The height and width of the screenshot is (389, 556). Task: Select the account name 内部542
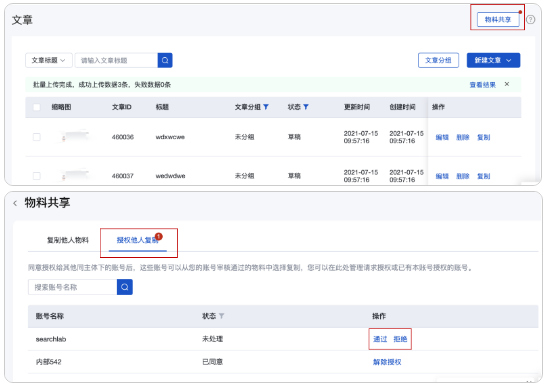pos(49,362)
